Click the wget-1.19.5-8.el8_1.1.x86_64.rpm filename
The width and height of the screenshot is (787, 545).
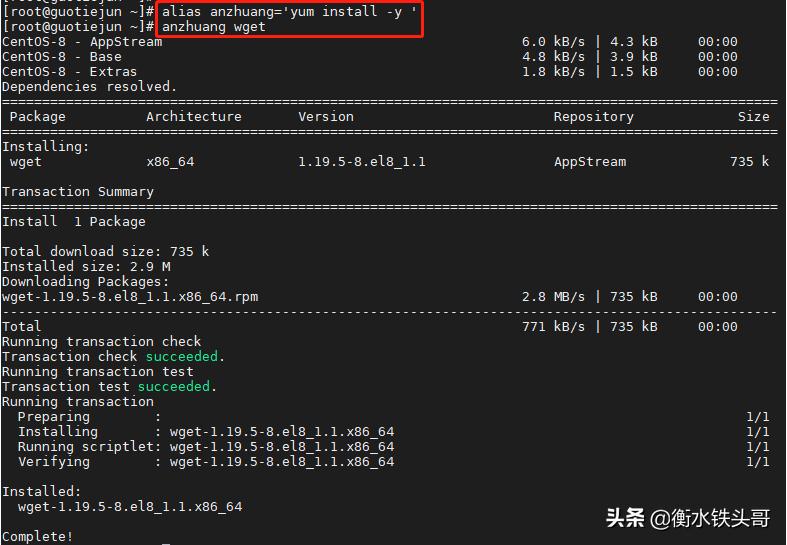130,297
